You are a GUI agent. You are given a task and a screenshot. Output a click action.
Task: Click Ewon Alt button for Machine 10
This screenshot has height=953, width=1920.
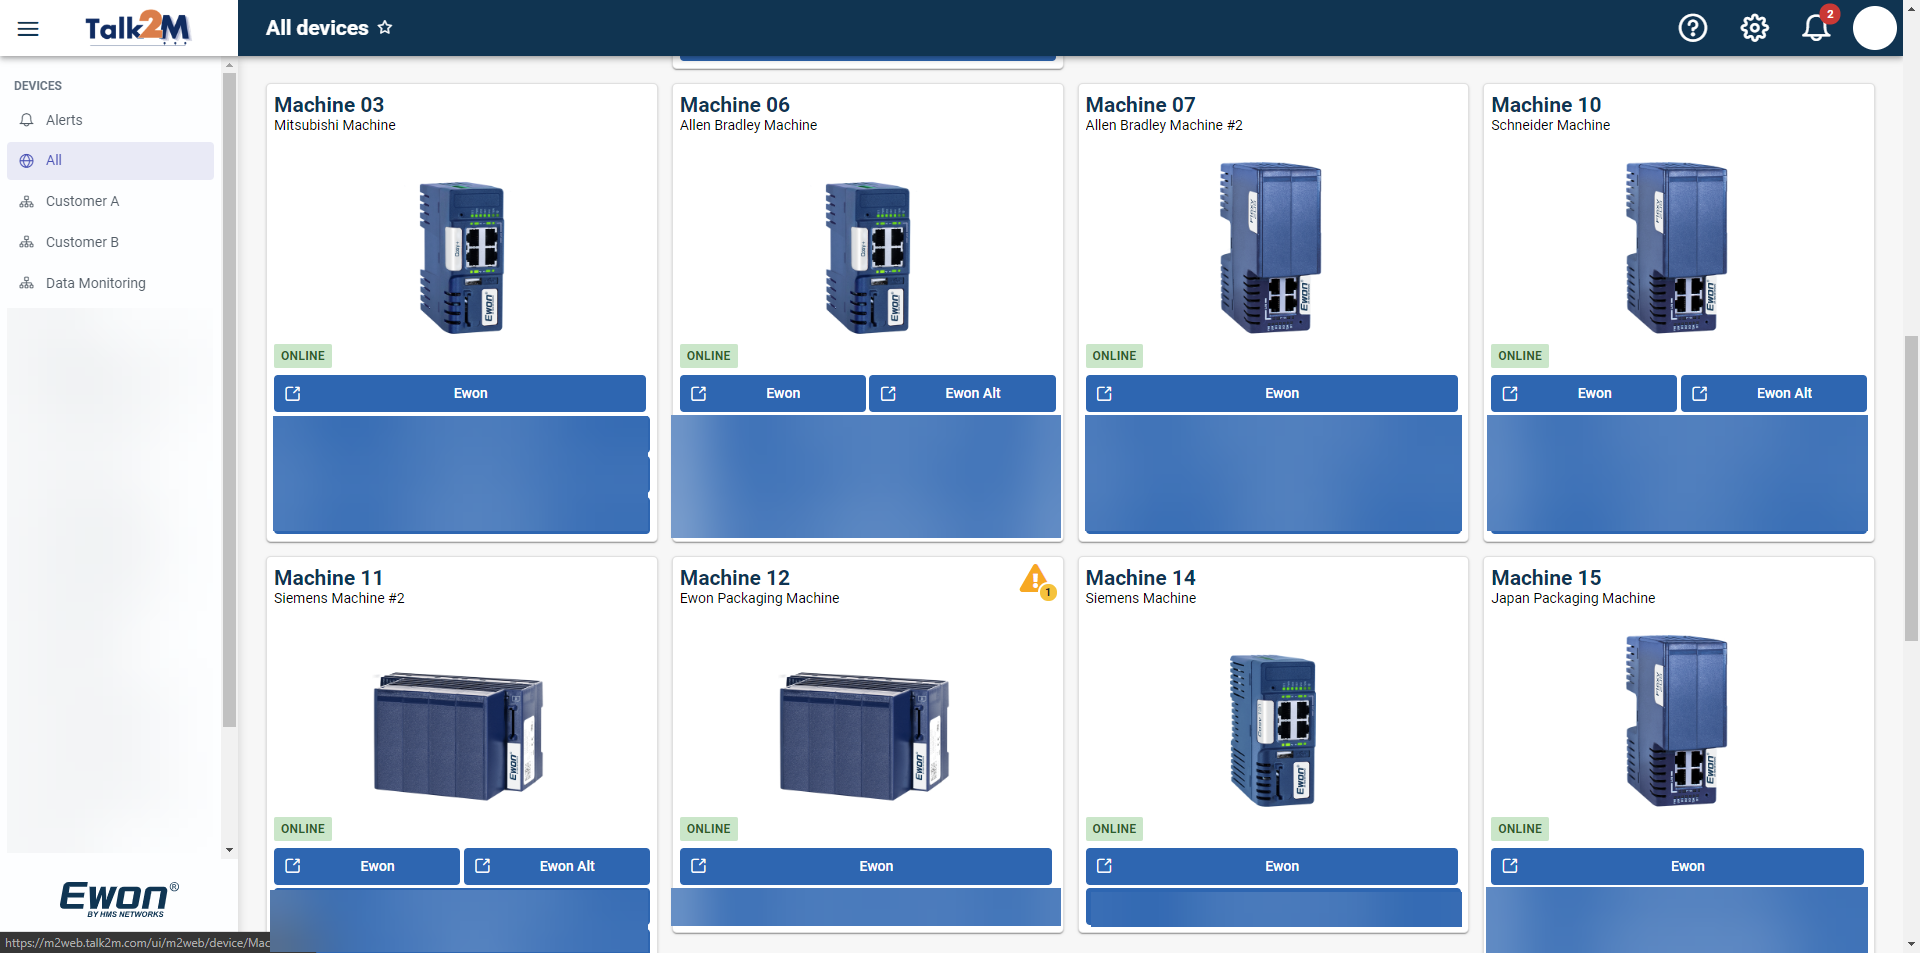1773,393
